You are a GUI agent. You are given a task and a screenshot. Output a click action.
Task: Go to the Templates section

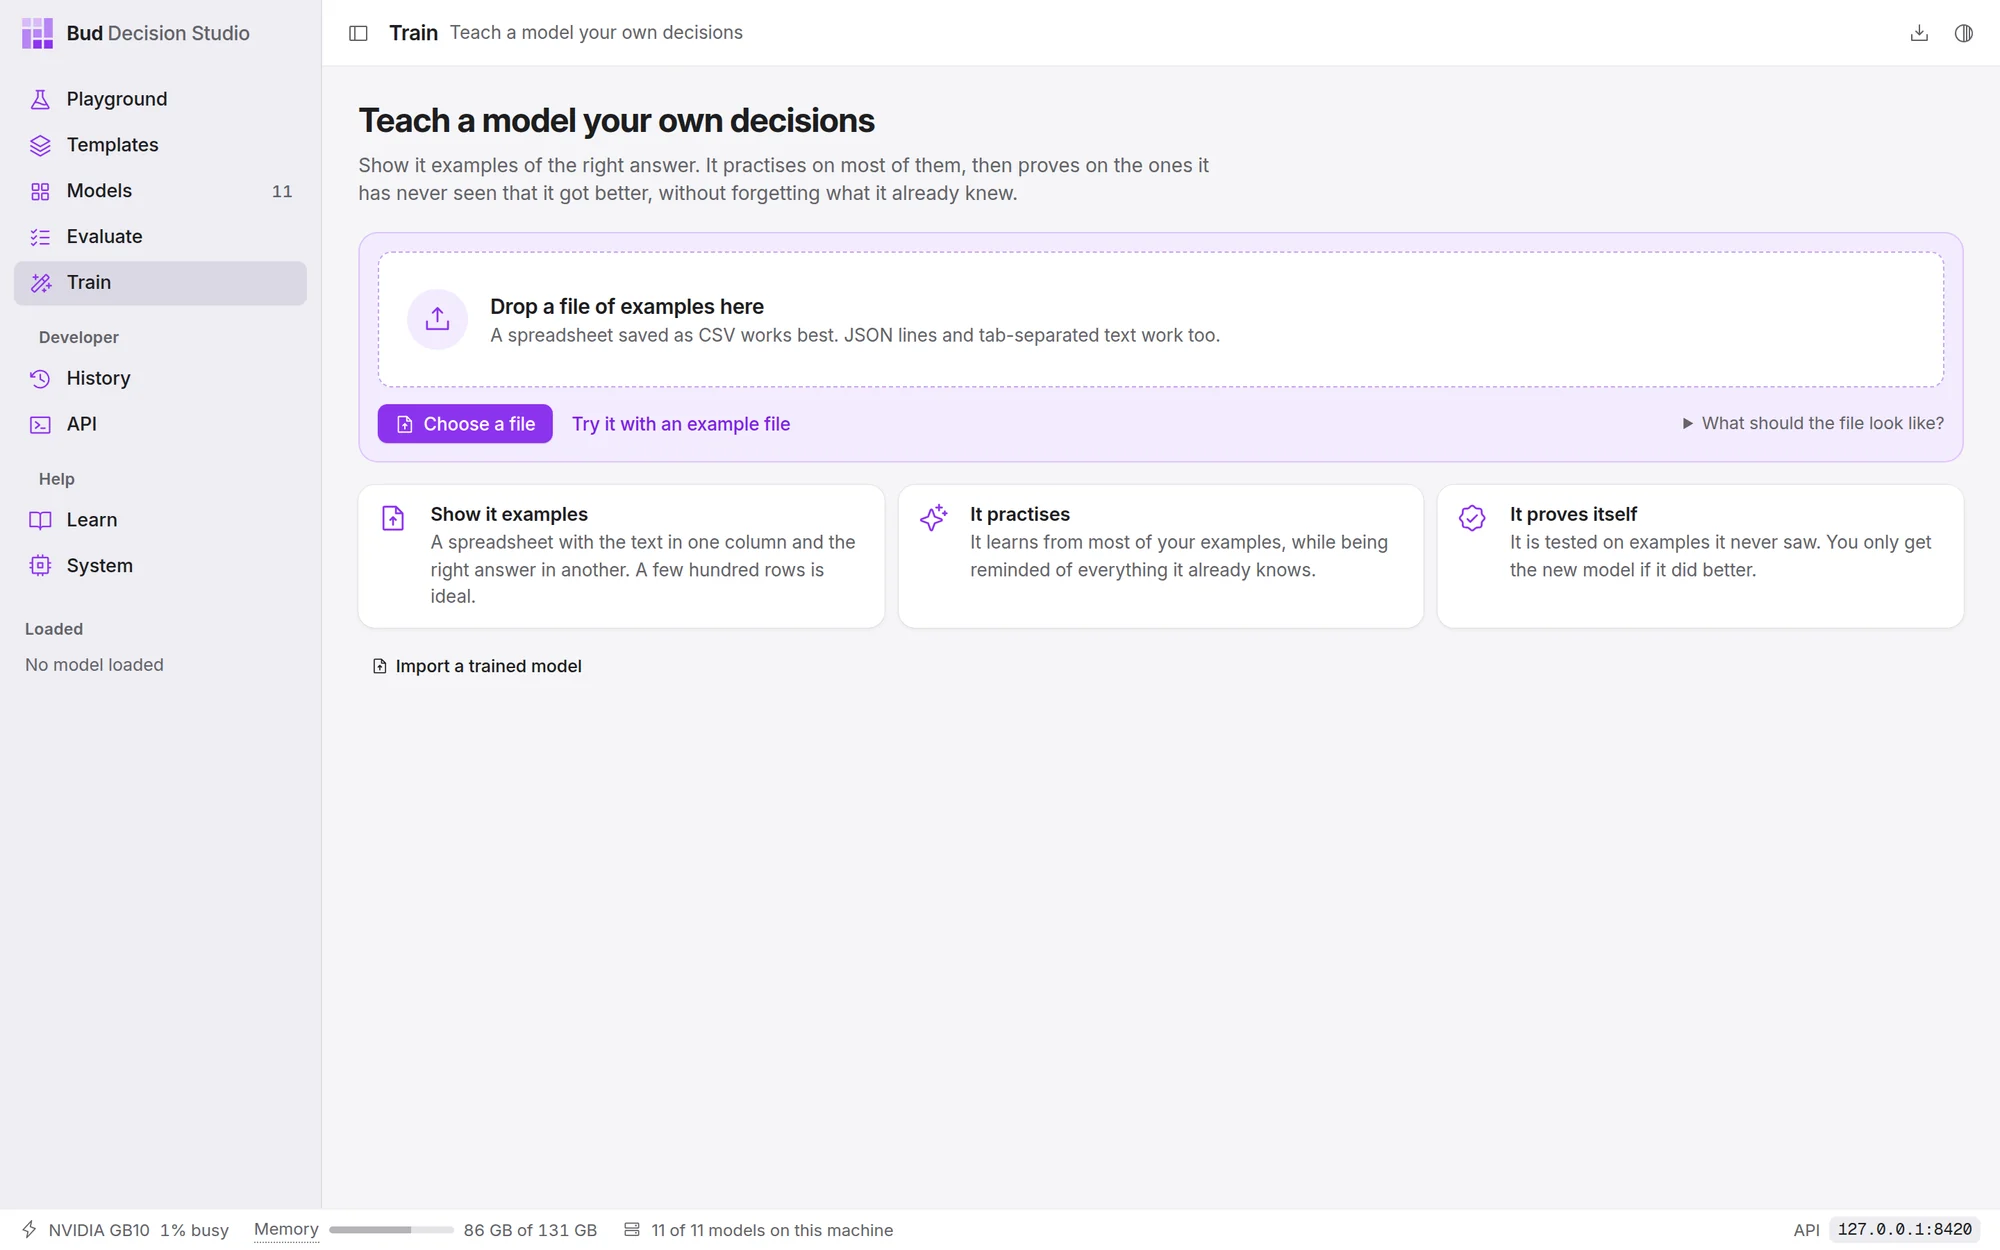pyautogui.click(x=160, y=145)
